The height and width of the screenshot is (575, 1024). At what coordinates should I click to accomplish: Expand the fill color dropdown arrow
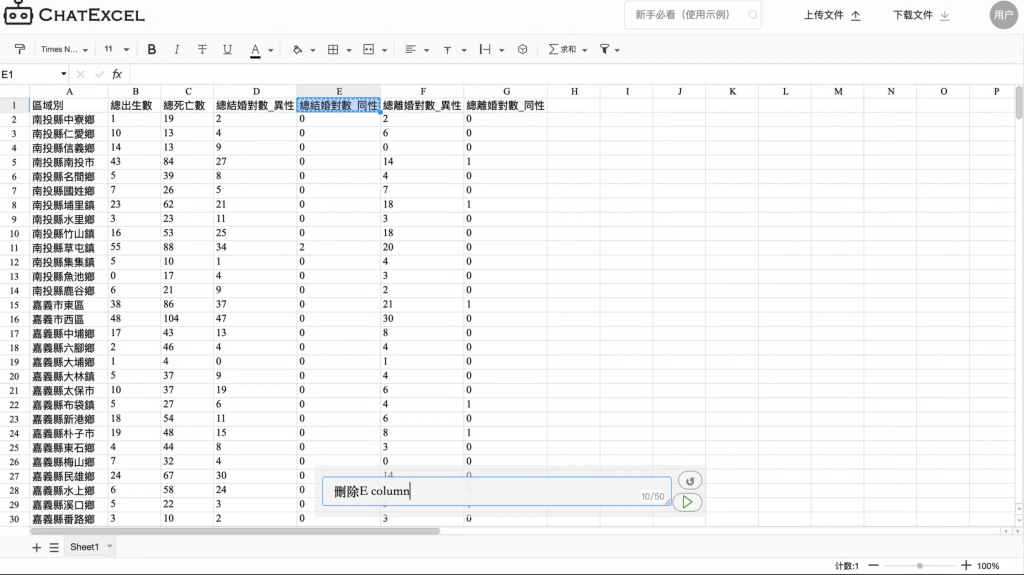313,50
